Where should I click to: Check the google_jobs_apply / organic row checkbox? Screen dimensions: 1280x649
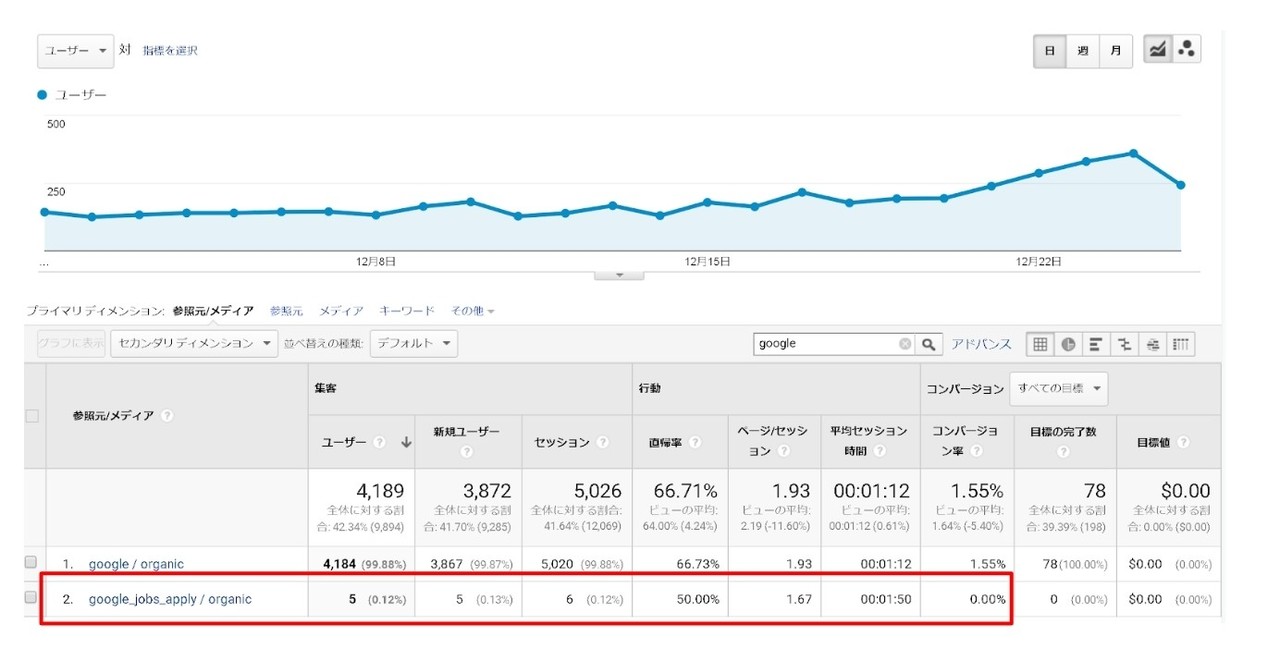(x=31, y=598)
